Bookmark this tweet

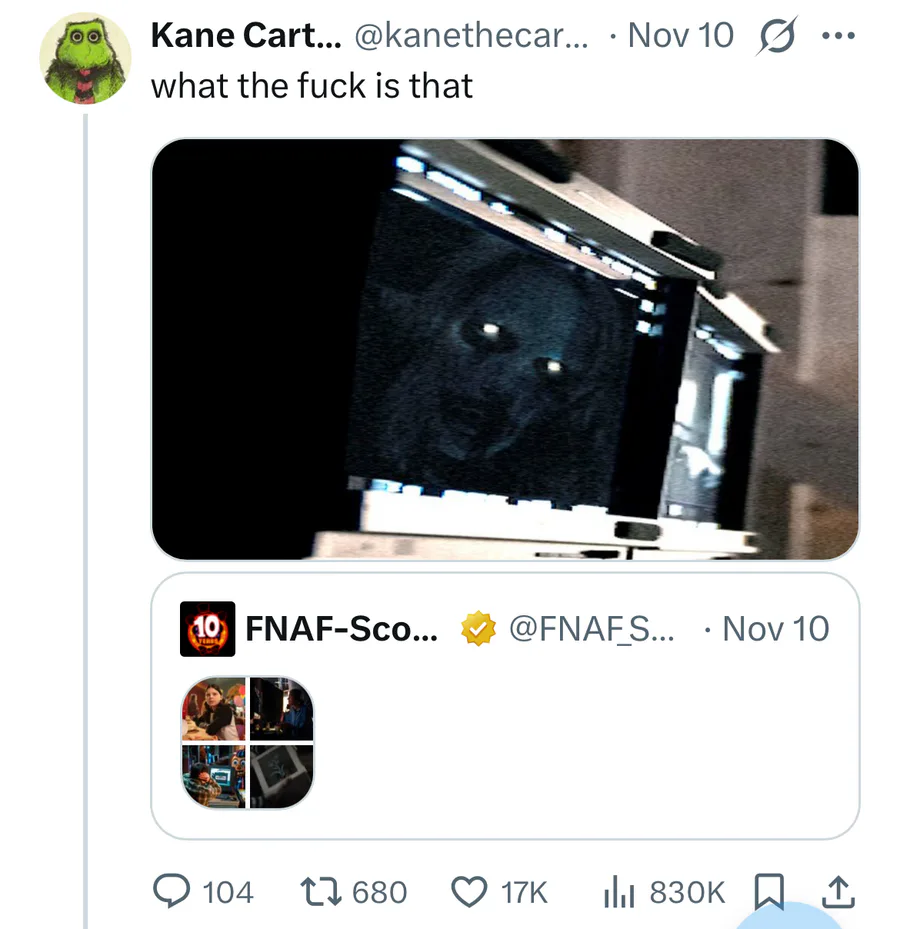click(768, 890)
